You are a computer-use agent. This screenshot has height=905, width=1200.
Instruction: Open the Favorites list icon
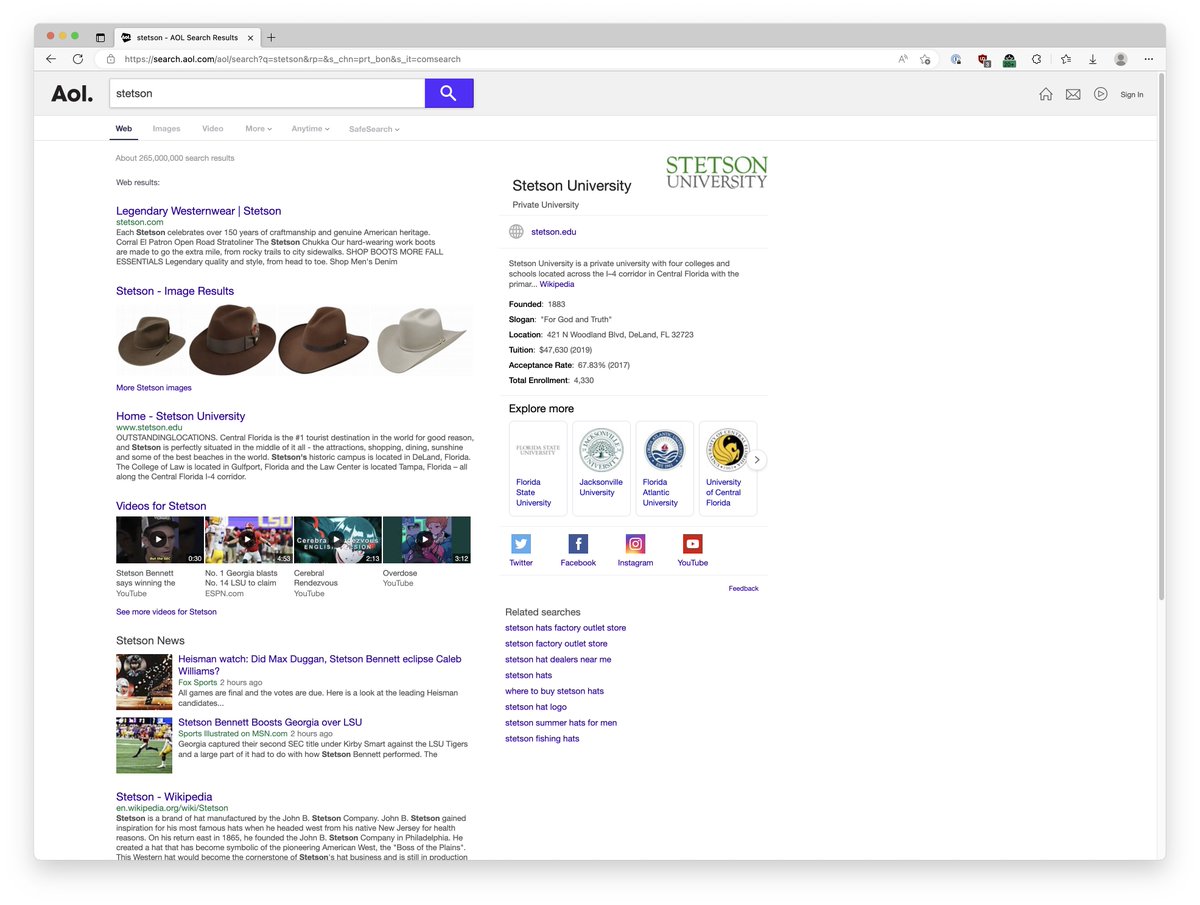tap(1066, 59)
